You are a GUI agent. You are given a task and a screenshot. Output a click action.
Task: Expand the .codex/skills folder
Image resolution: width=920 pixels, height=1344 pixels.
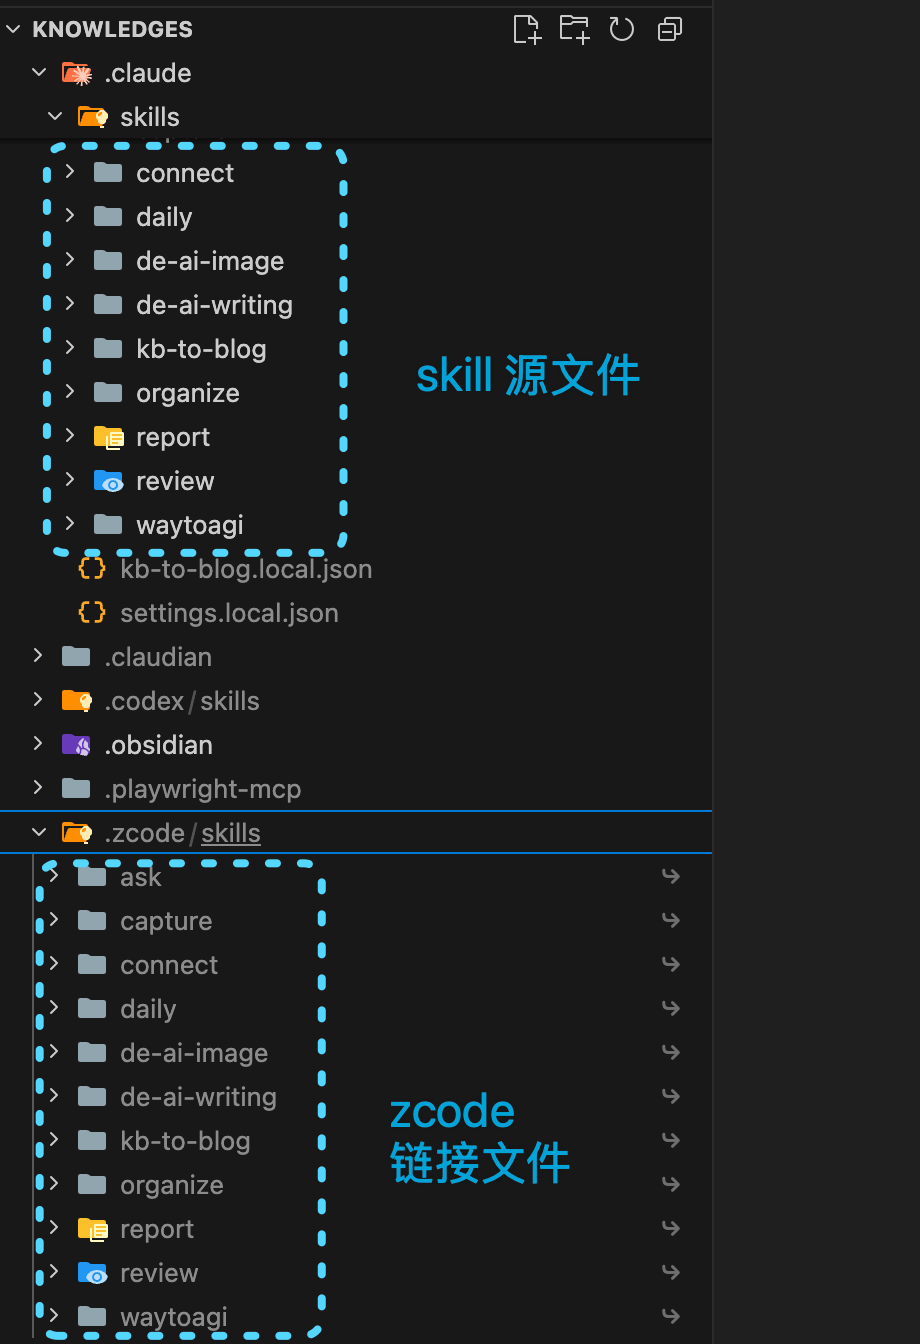click(39, 700)
